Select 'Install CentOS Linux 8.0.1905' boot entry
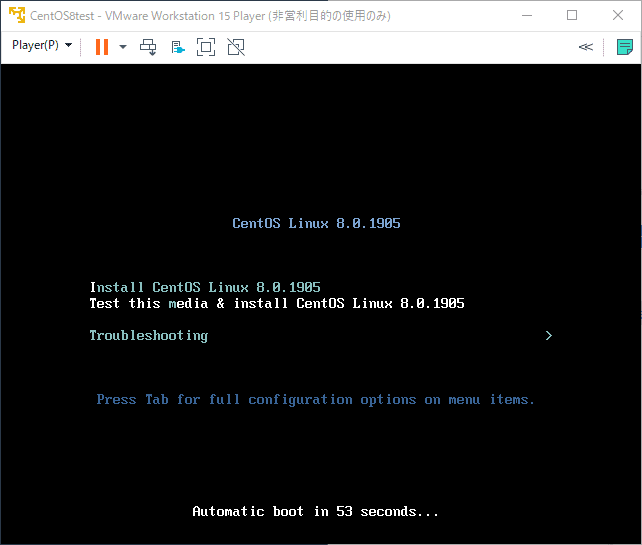The height and width of the screenshot is (545, 642). coord(205,287)
